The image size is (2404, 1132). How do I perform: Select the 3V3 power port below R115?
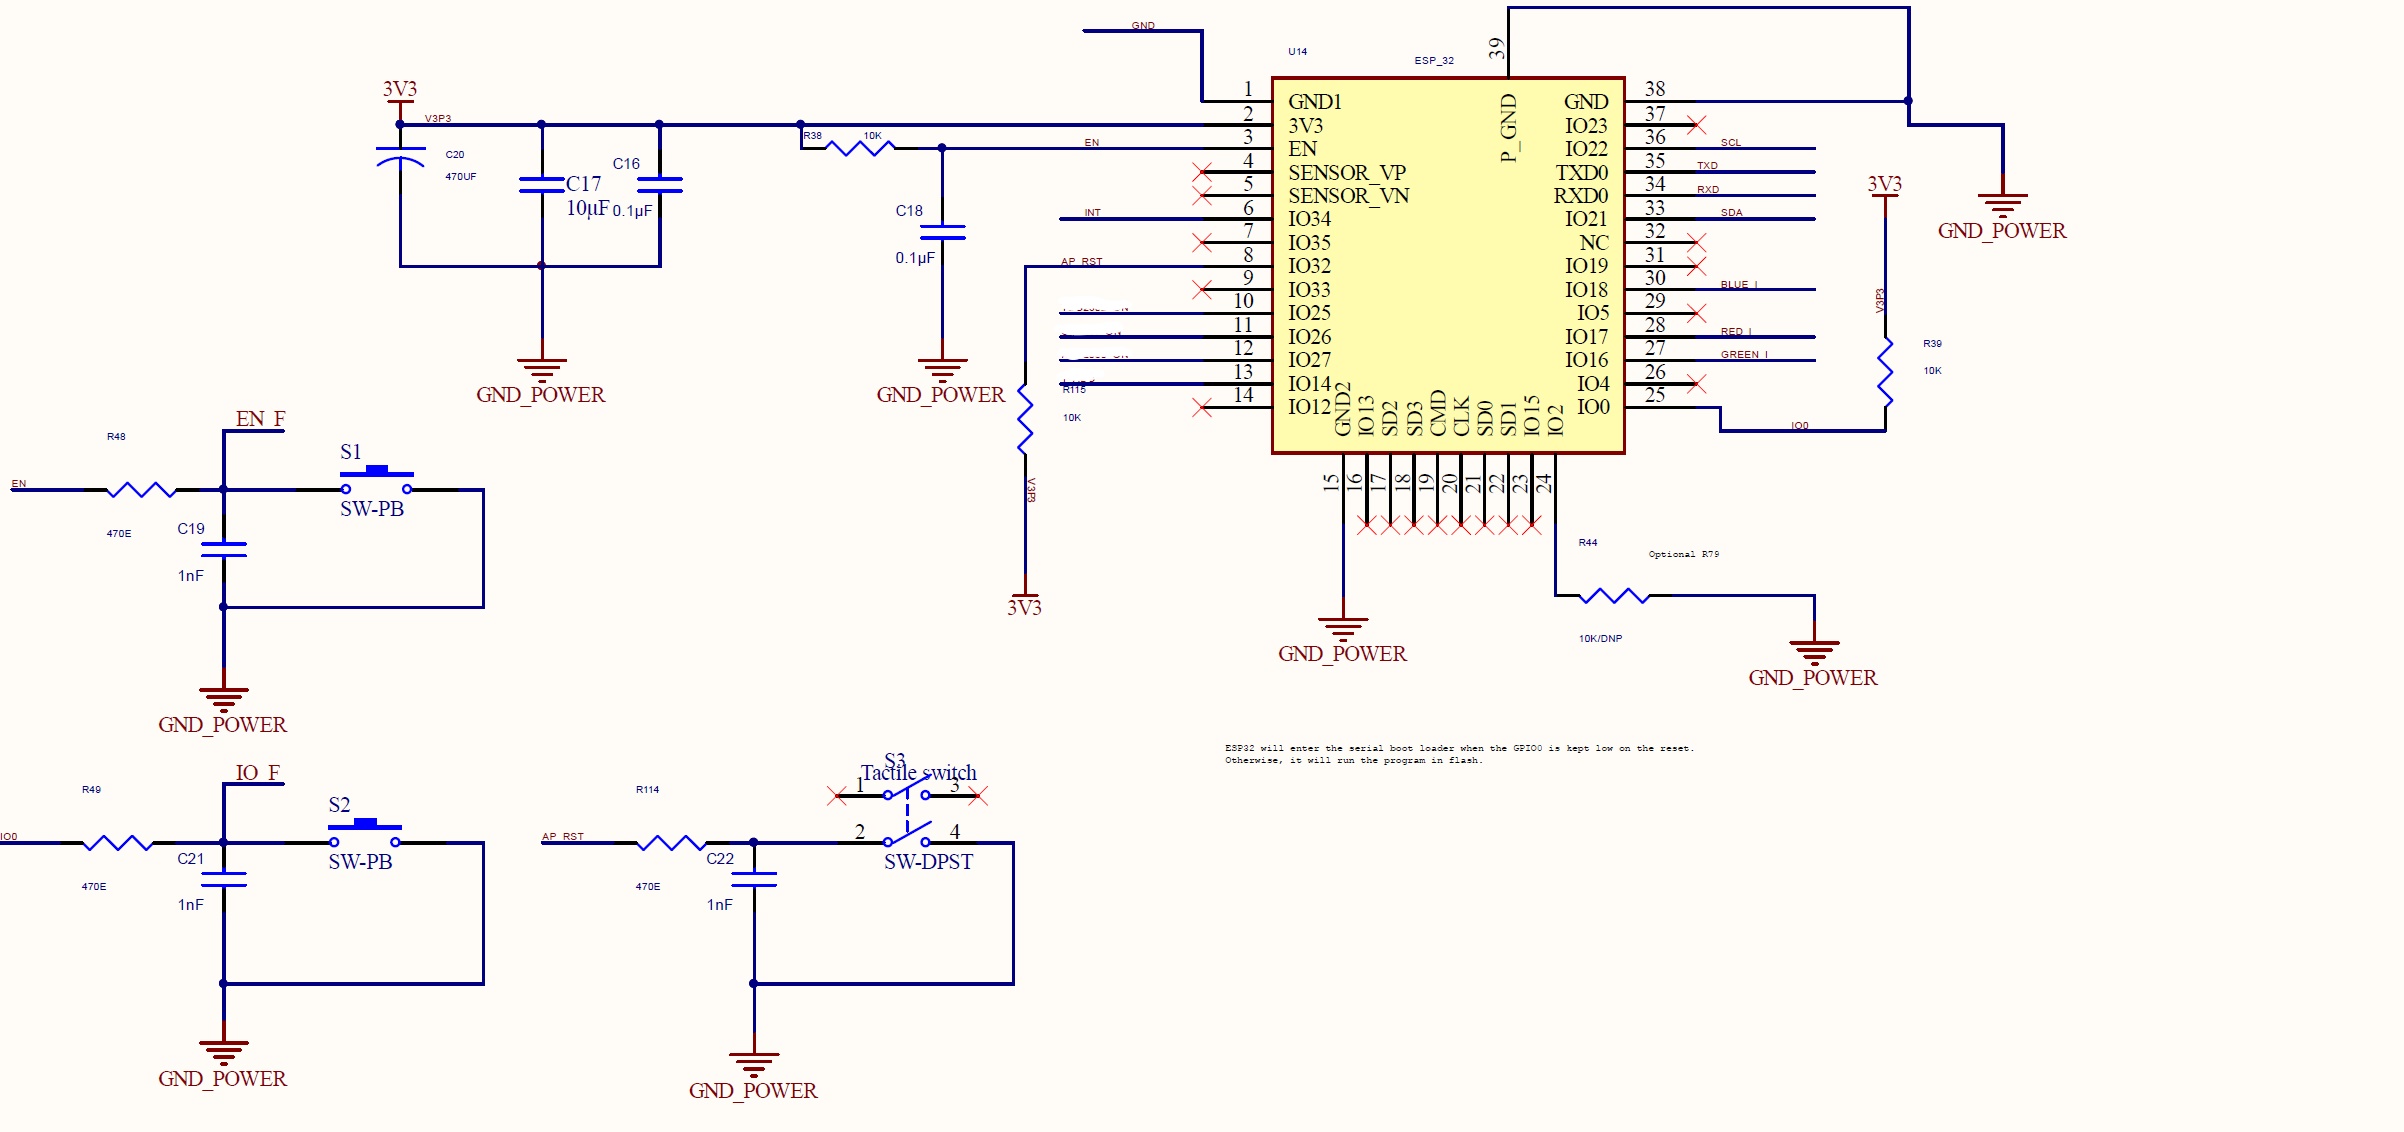(x=1025, y=598)
